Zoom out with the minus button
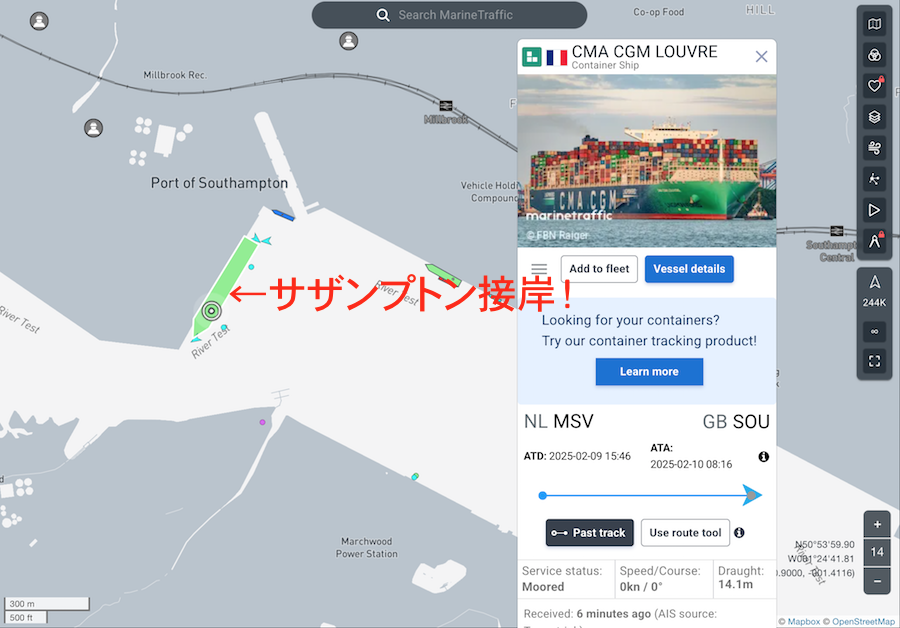 point(877,581)
